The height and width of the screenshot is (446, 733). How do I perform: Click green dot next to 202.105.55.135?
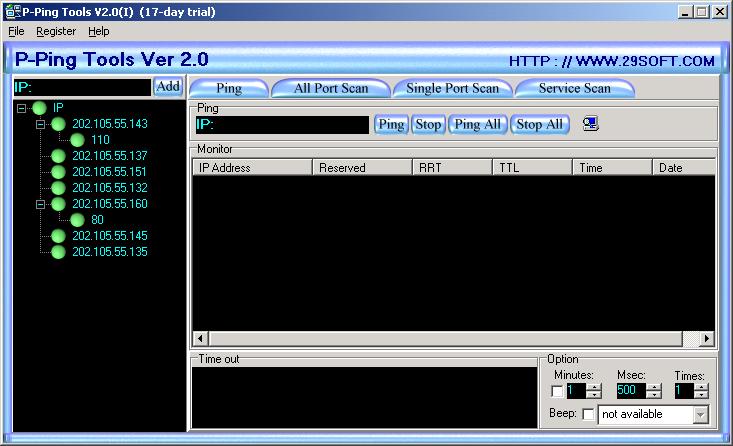[x=58, y=252]
